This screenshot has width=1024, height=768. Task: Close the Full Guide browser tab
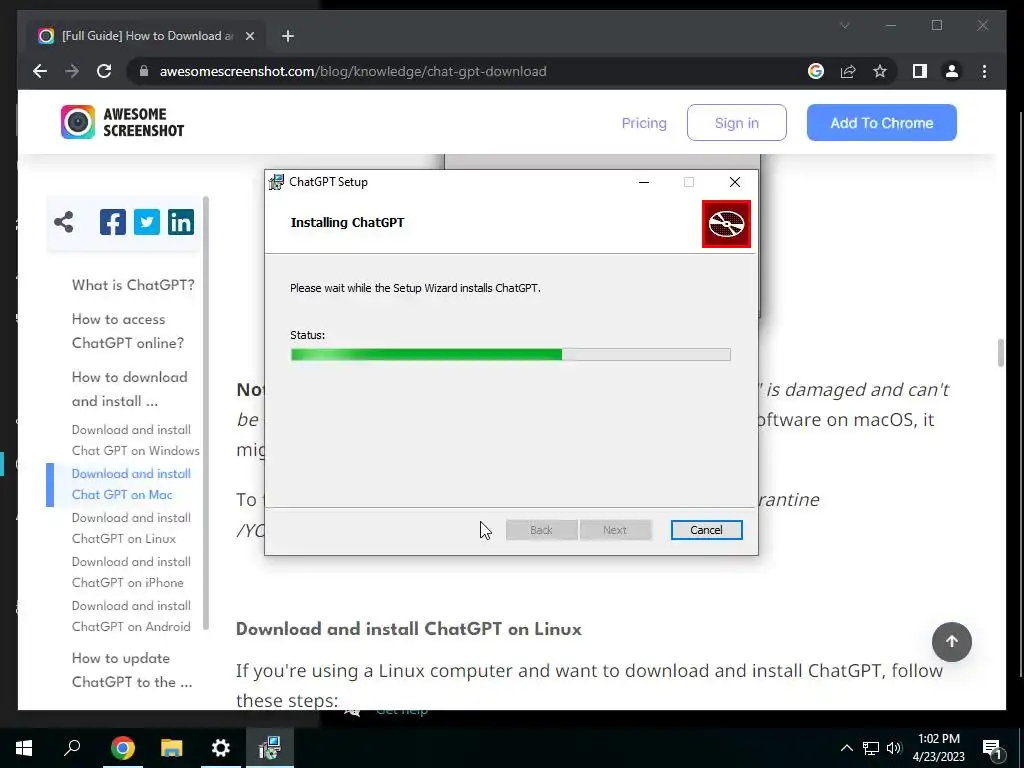coord(249,36)
